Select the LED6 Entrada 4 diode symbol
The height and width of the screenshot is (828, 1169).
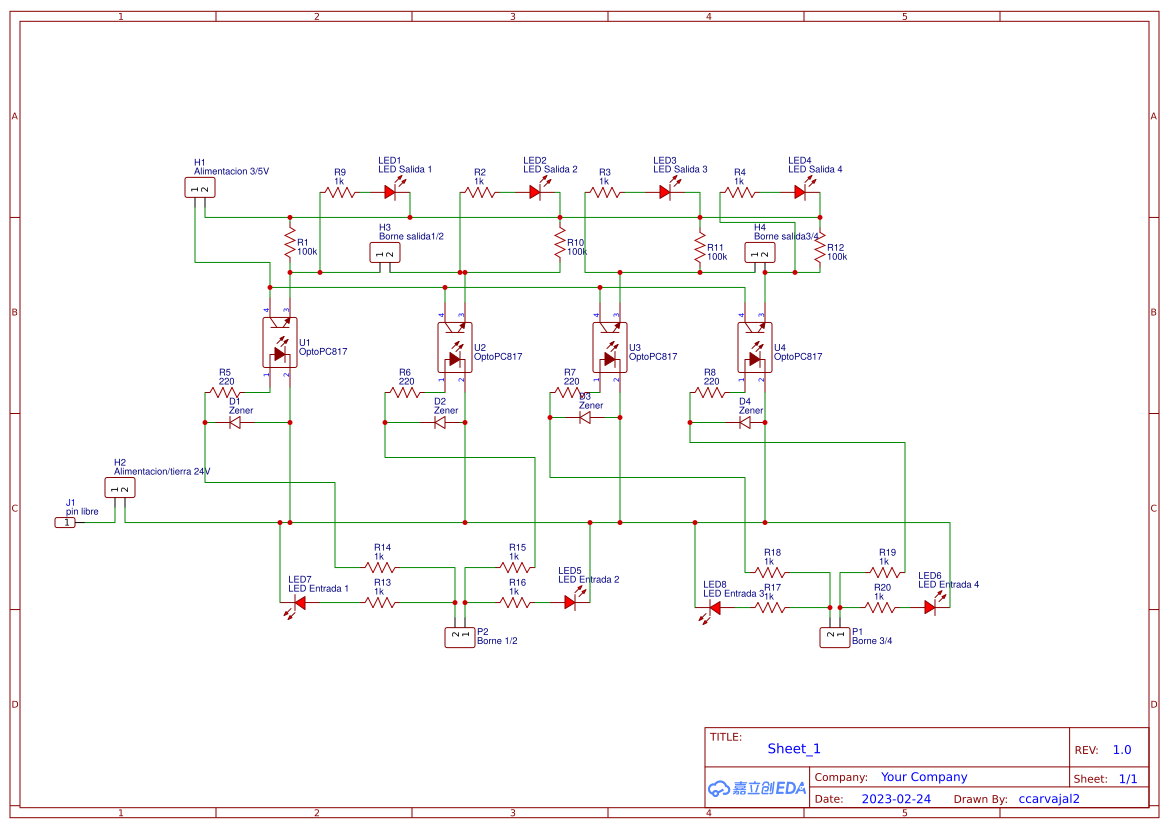click(x=929, y=606)
